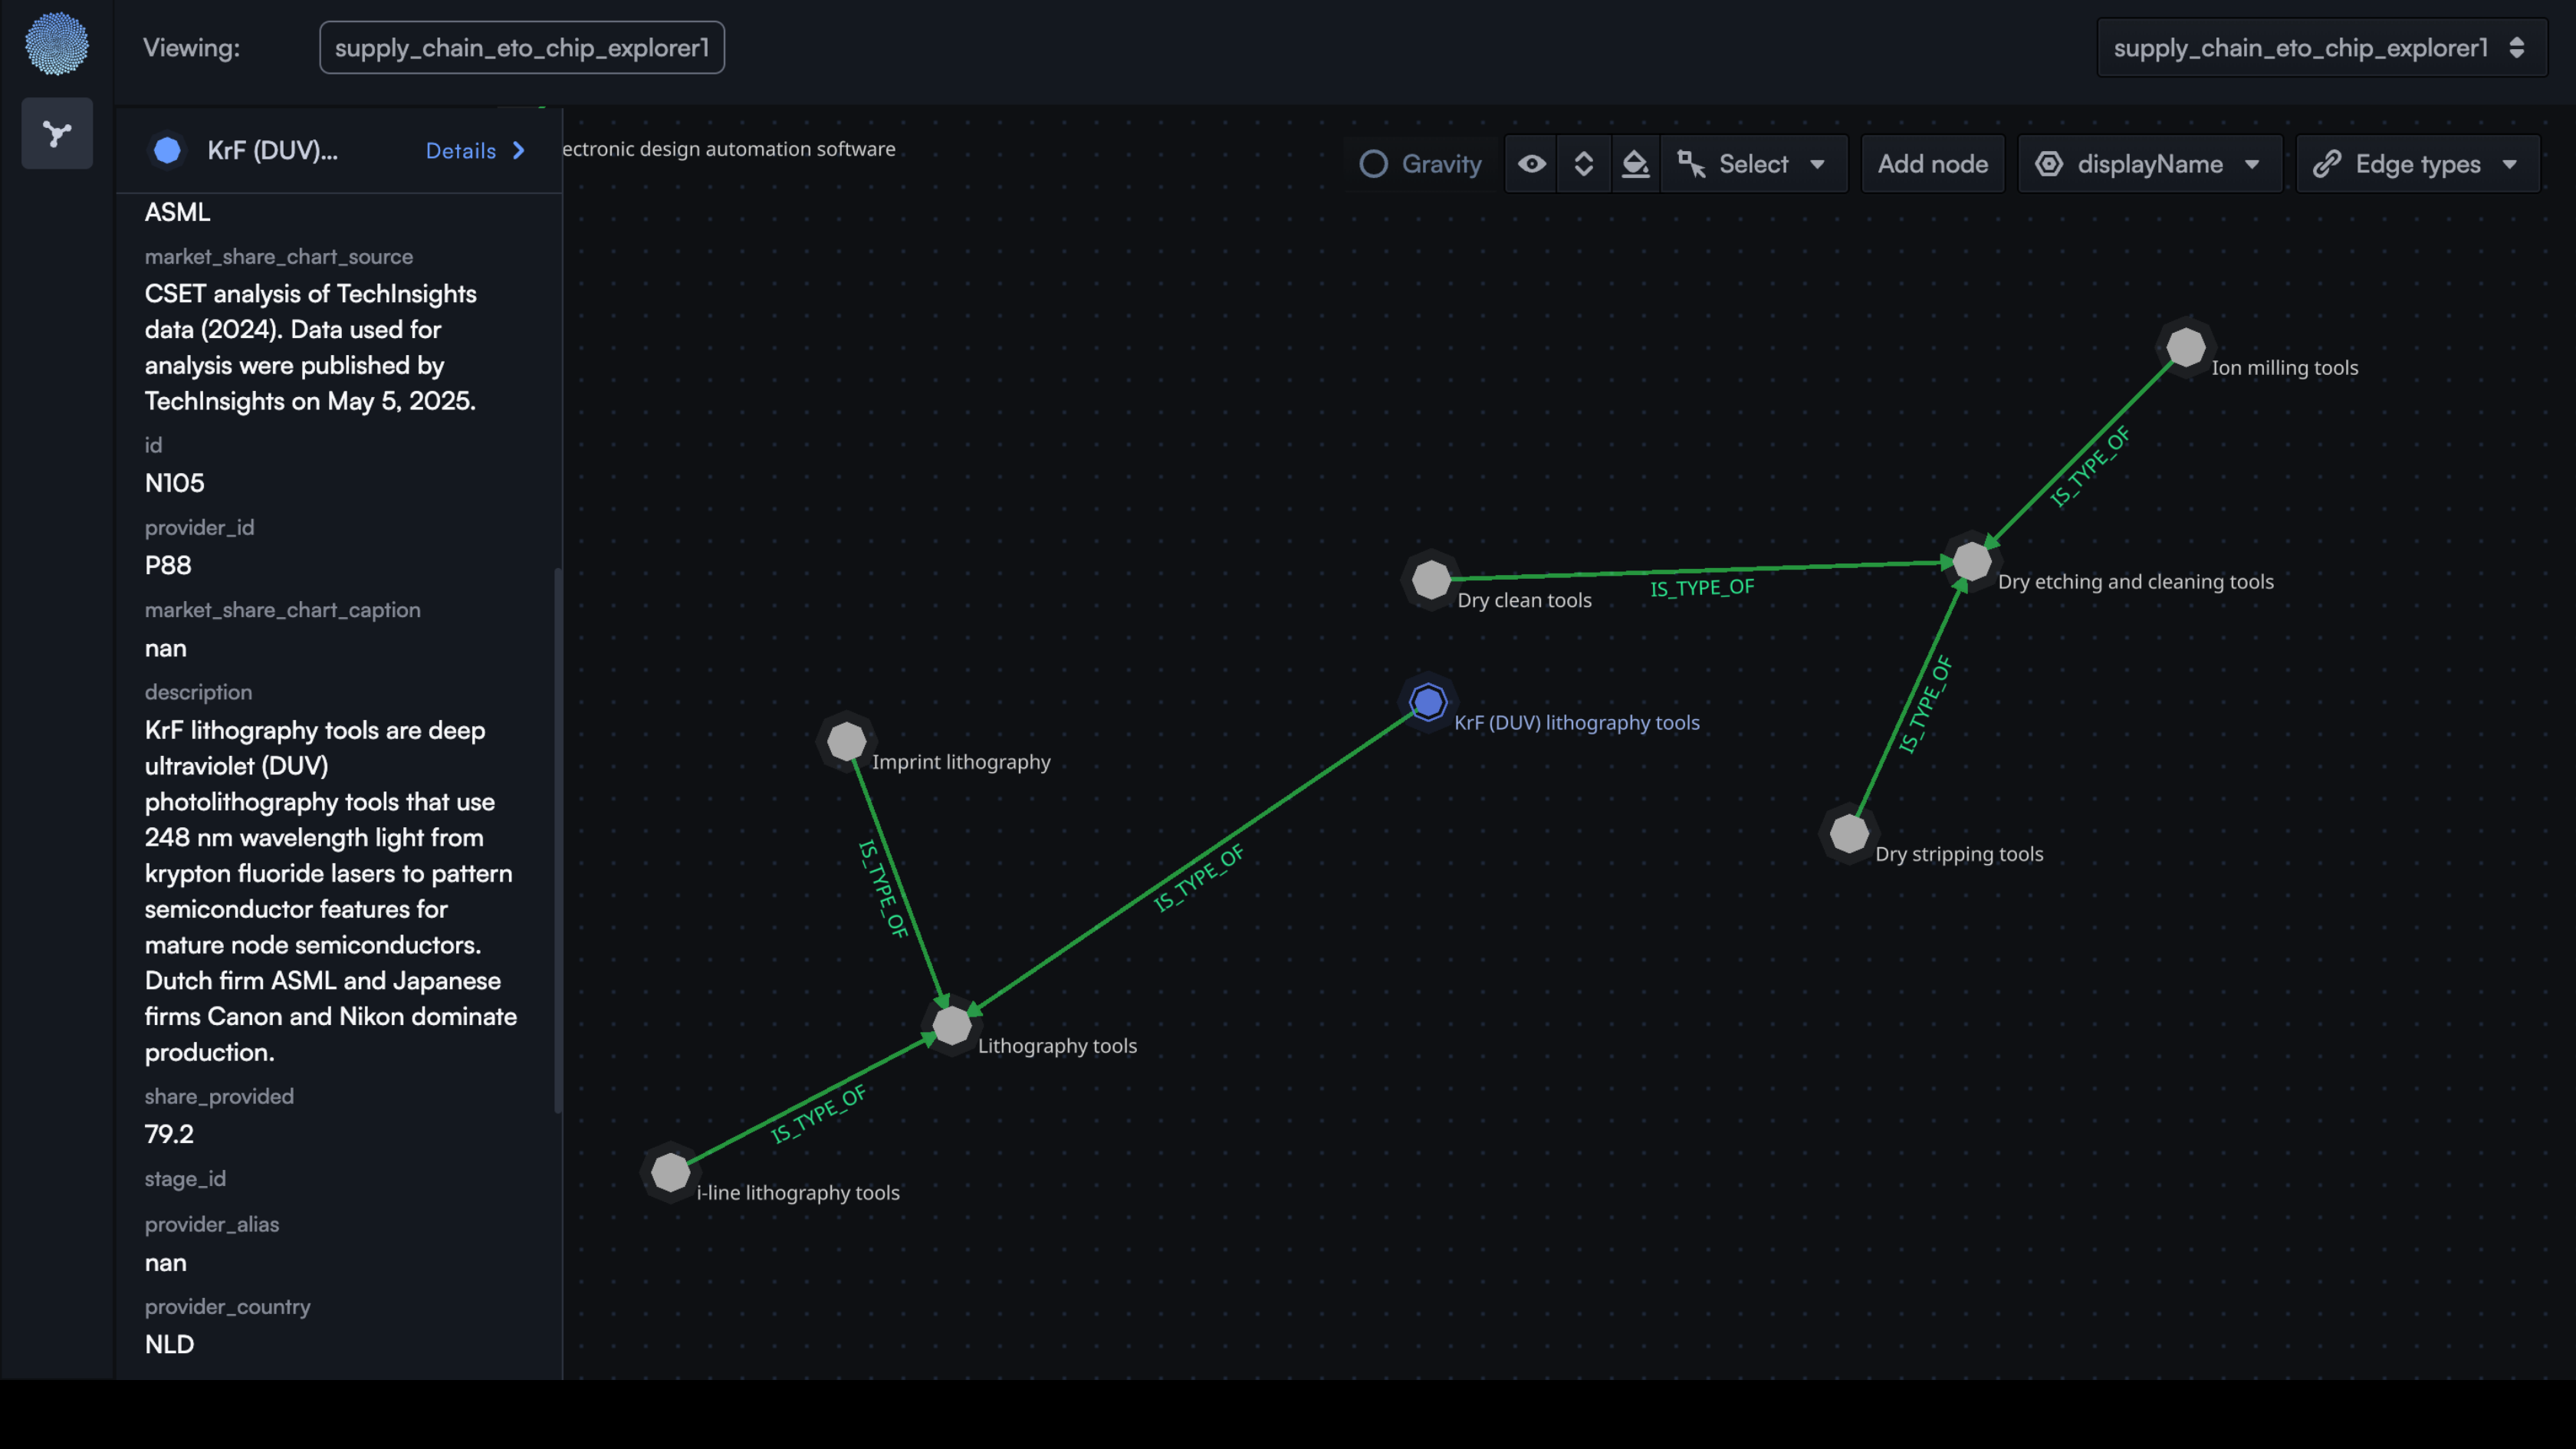Click the blue KrF (DUV) node marker in the panel

168,150
